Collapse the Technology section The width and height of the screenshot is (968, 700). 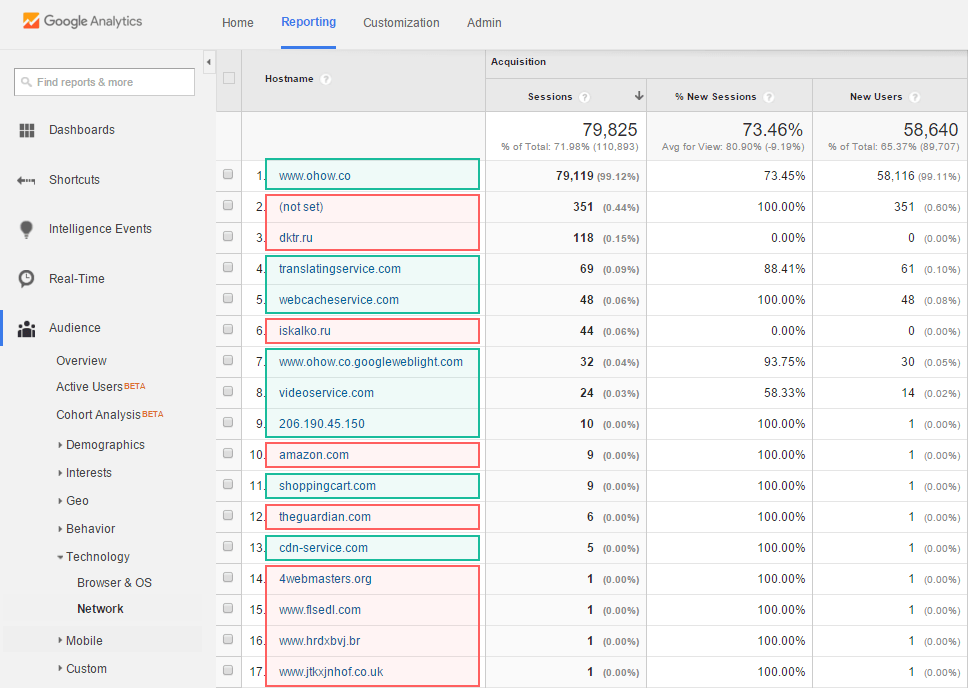60,557
